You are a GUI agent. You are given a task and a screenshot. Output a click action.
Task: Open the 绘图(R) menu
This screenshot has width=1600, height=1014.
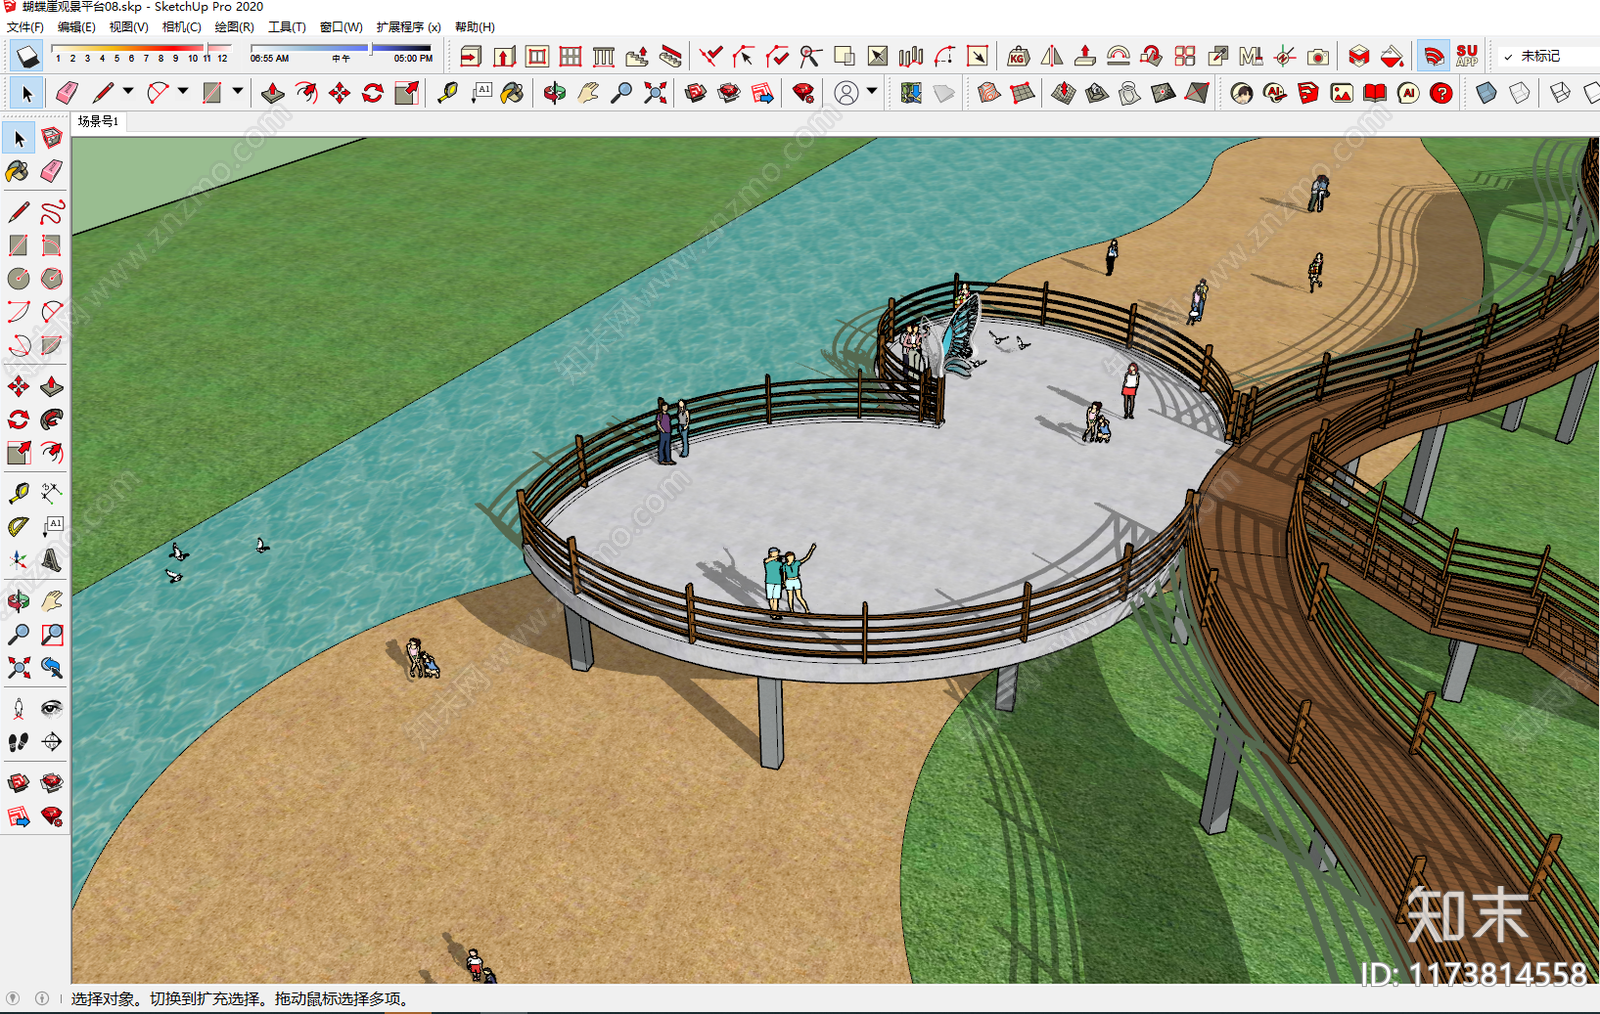click(234, 27)
